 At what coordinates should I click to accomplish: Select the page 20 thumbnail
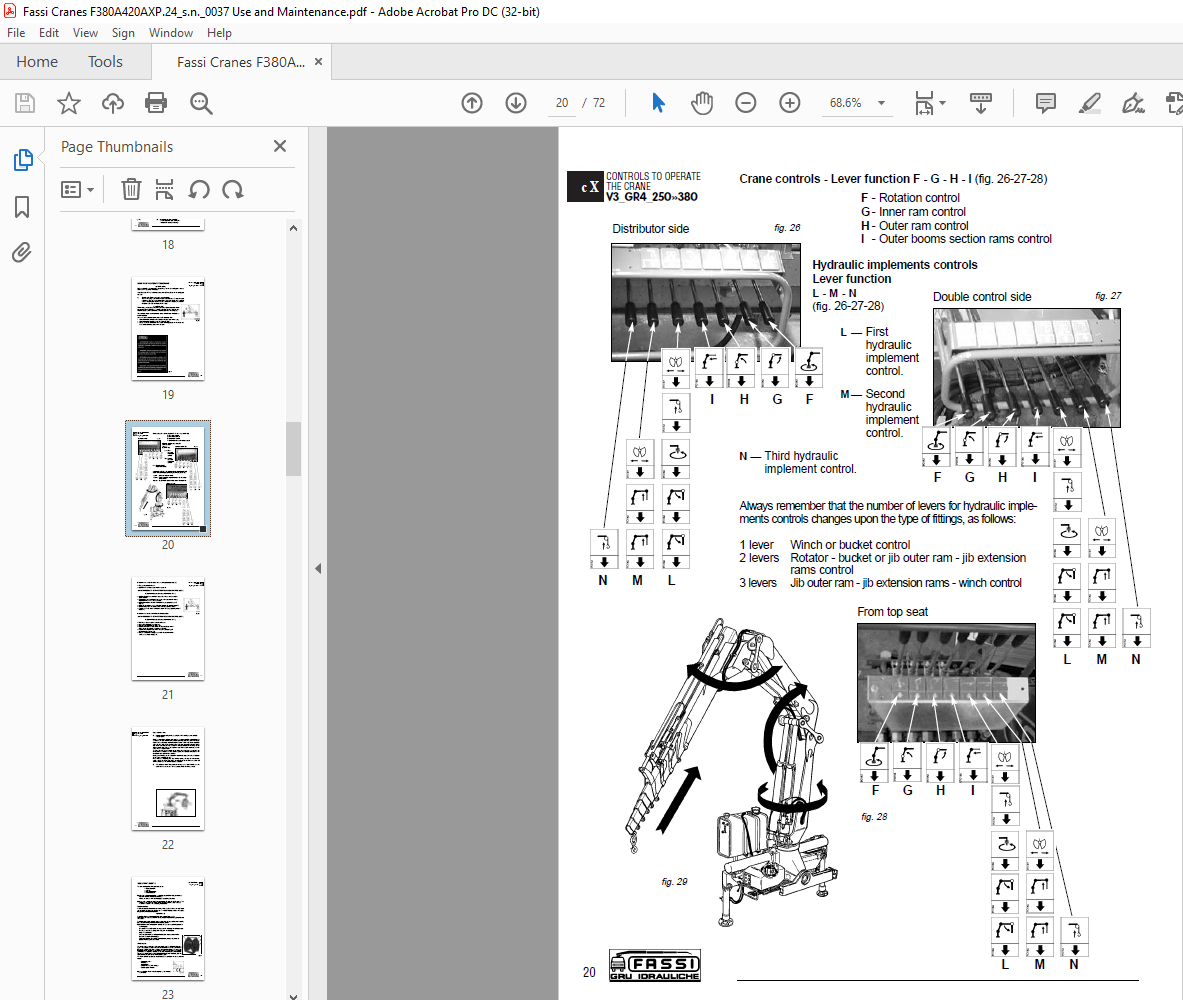coord(167,478)
